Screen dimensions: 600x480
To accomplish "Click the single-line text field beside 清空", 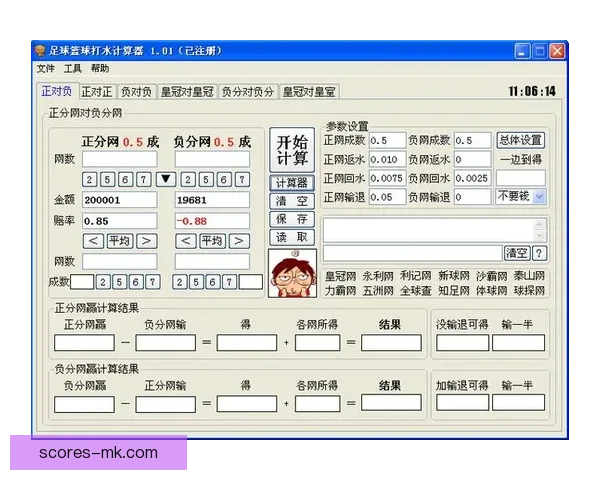I will pyautogui.click(x=412, y=253).
